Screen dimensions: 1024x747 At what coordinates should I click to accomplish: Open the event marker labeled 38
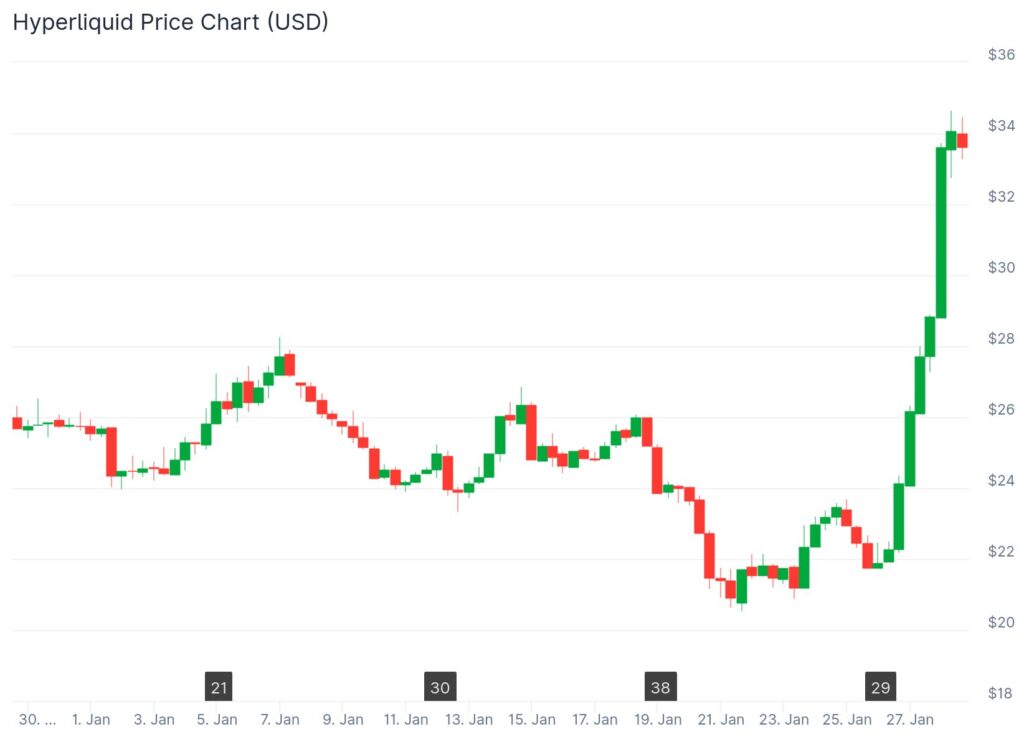(x=660, y=688)
